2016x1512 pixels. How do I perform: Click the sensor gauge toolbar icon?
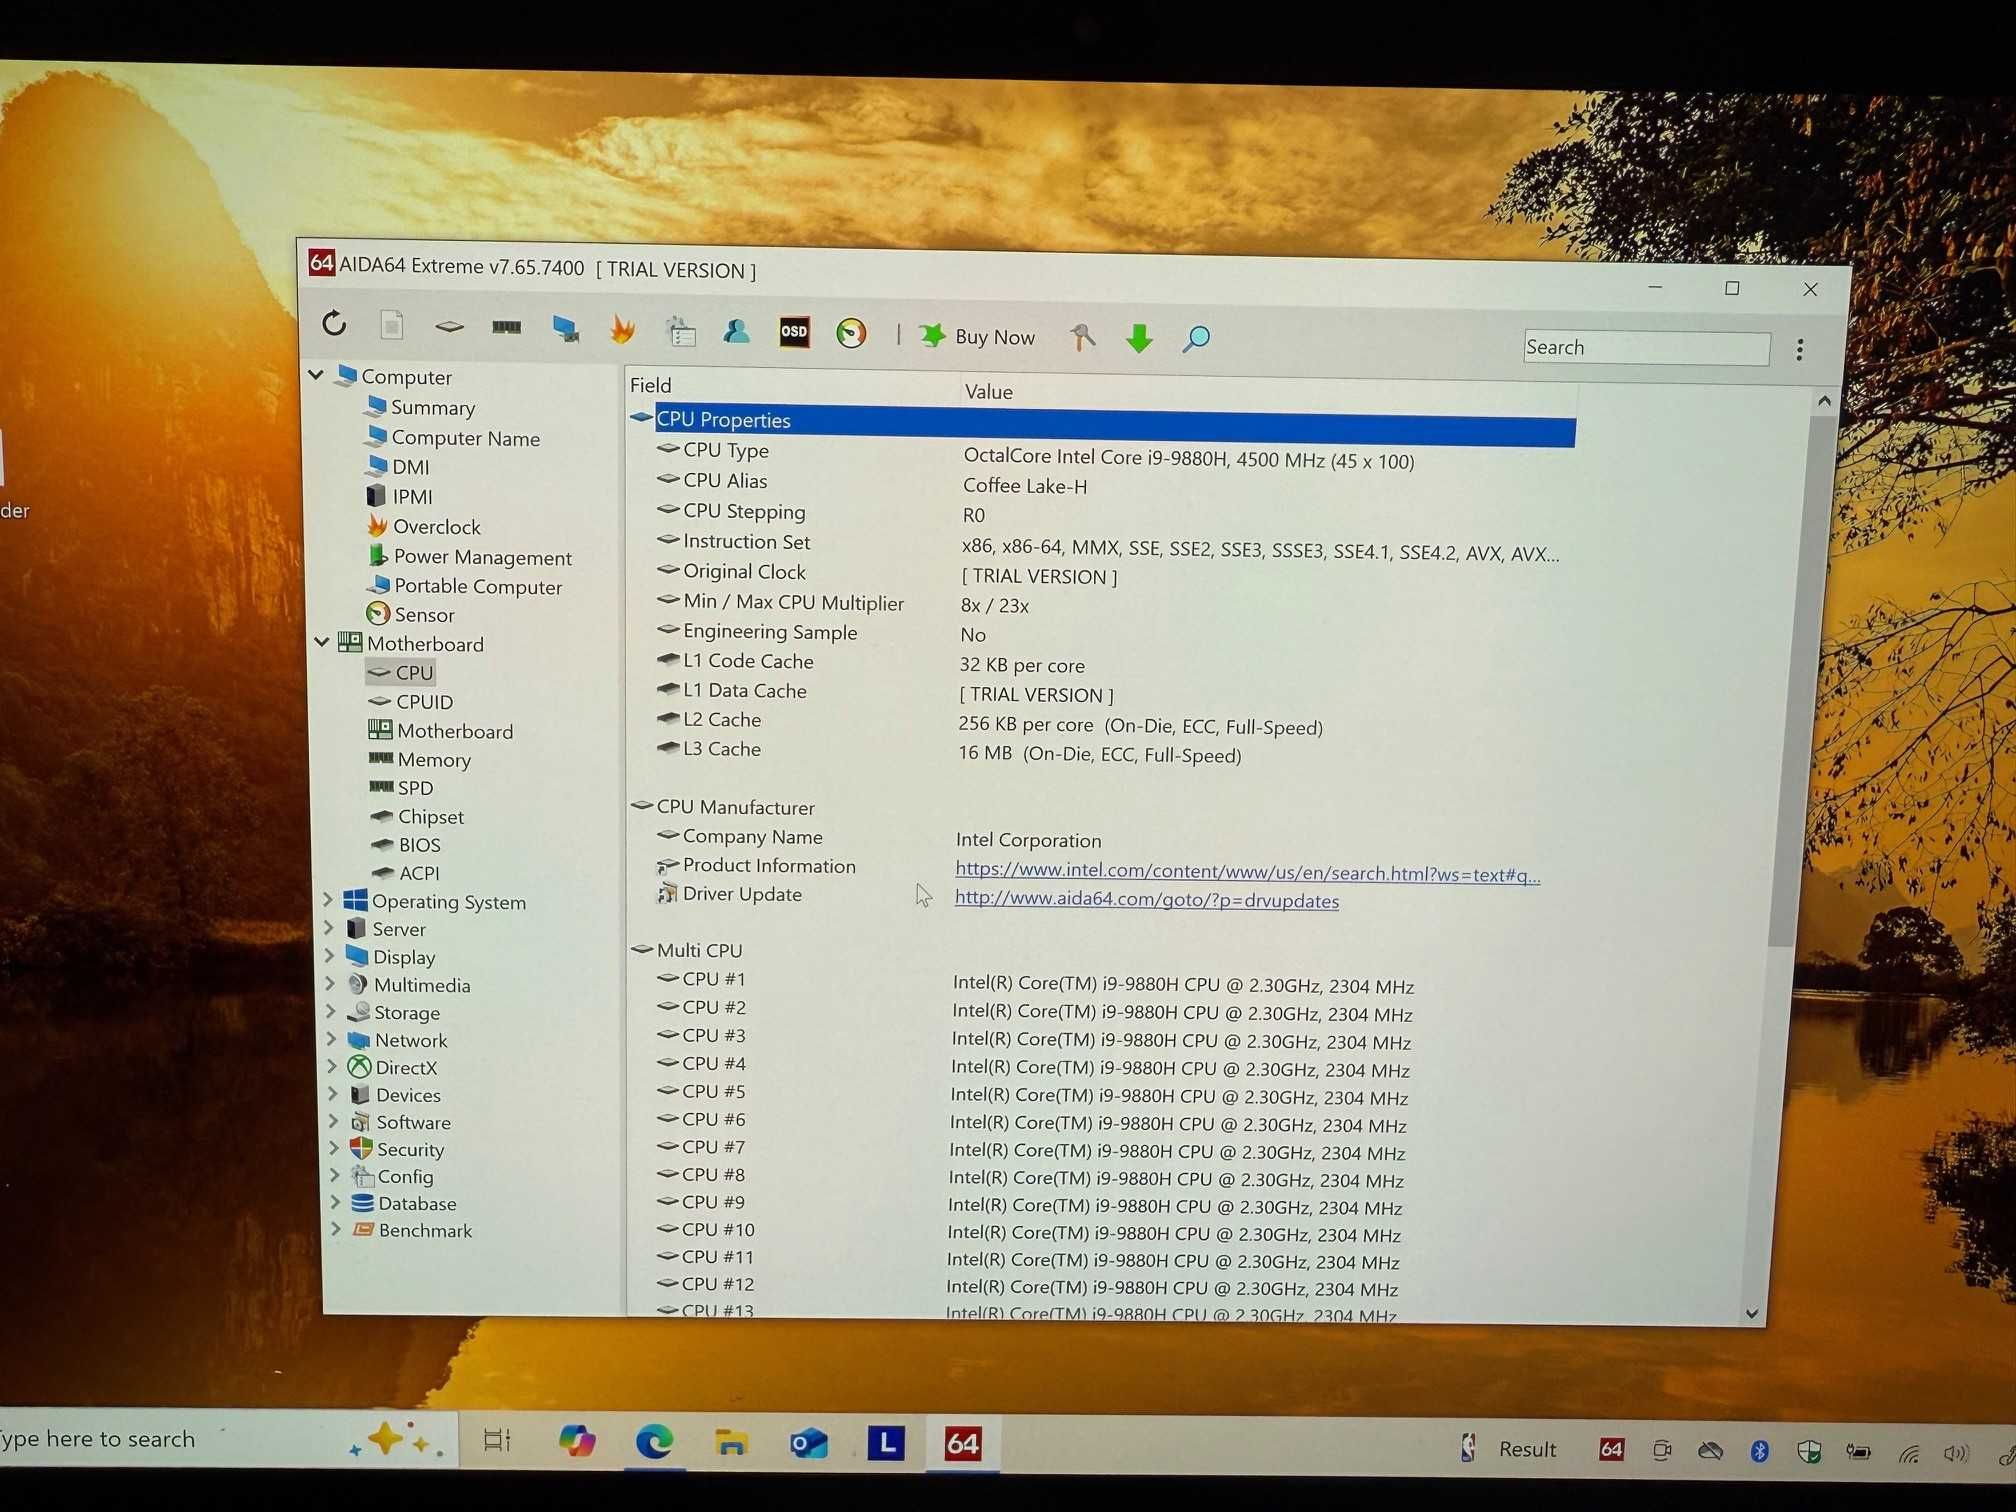click(x=851, y=333)
